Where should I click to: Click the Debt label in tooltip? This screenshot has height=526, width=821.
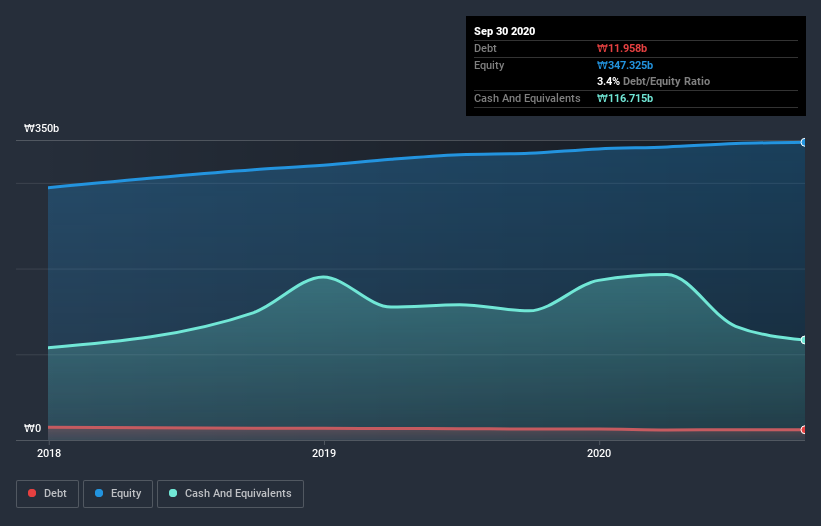[485, 48]
